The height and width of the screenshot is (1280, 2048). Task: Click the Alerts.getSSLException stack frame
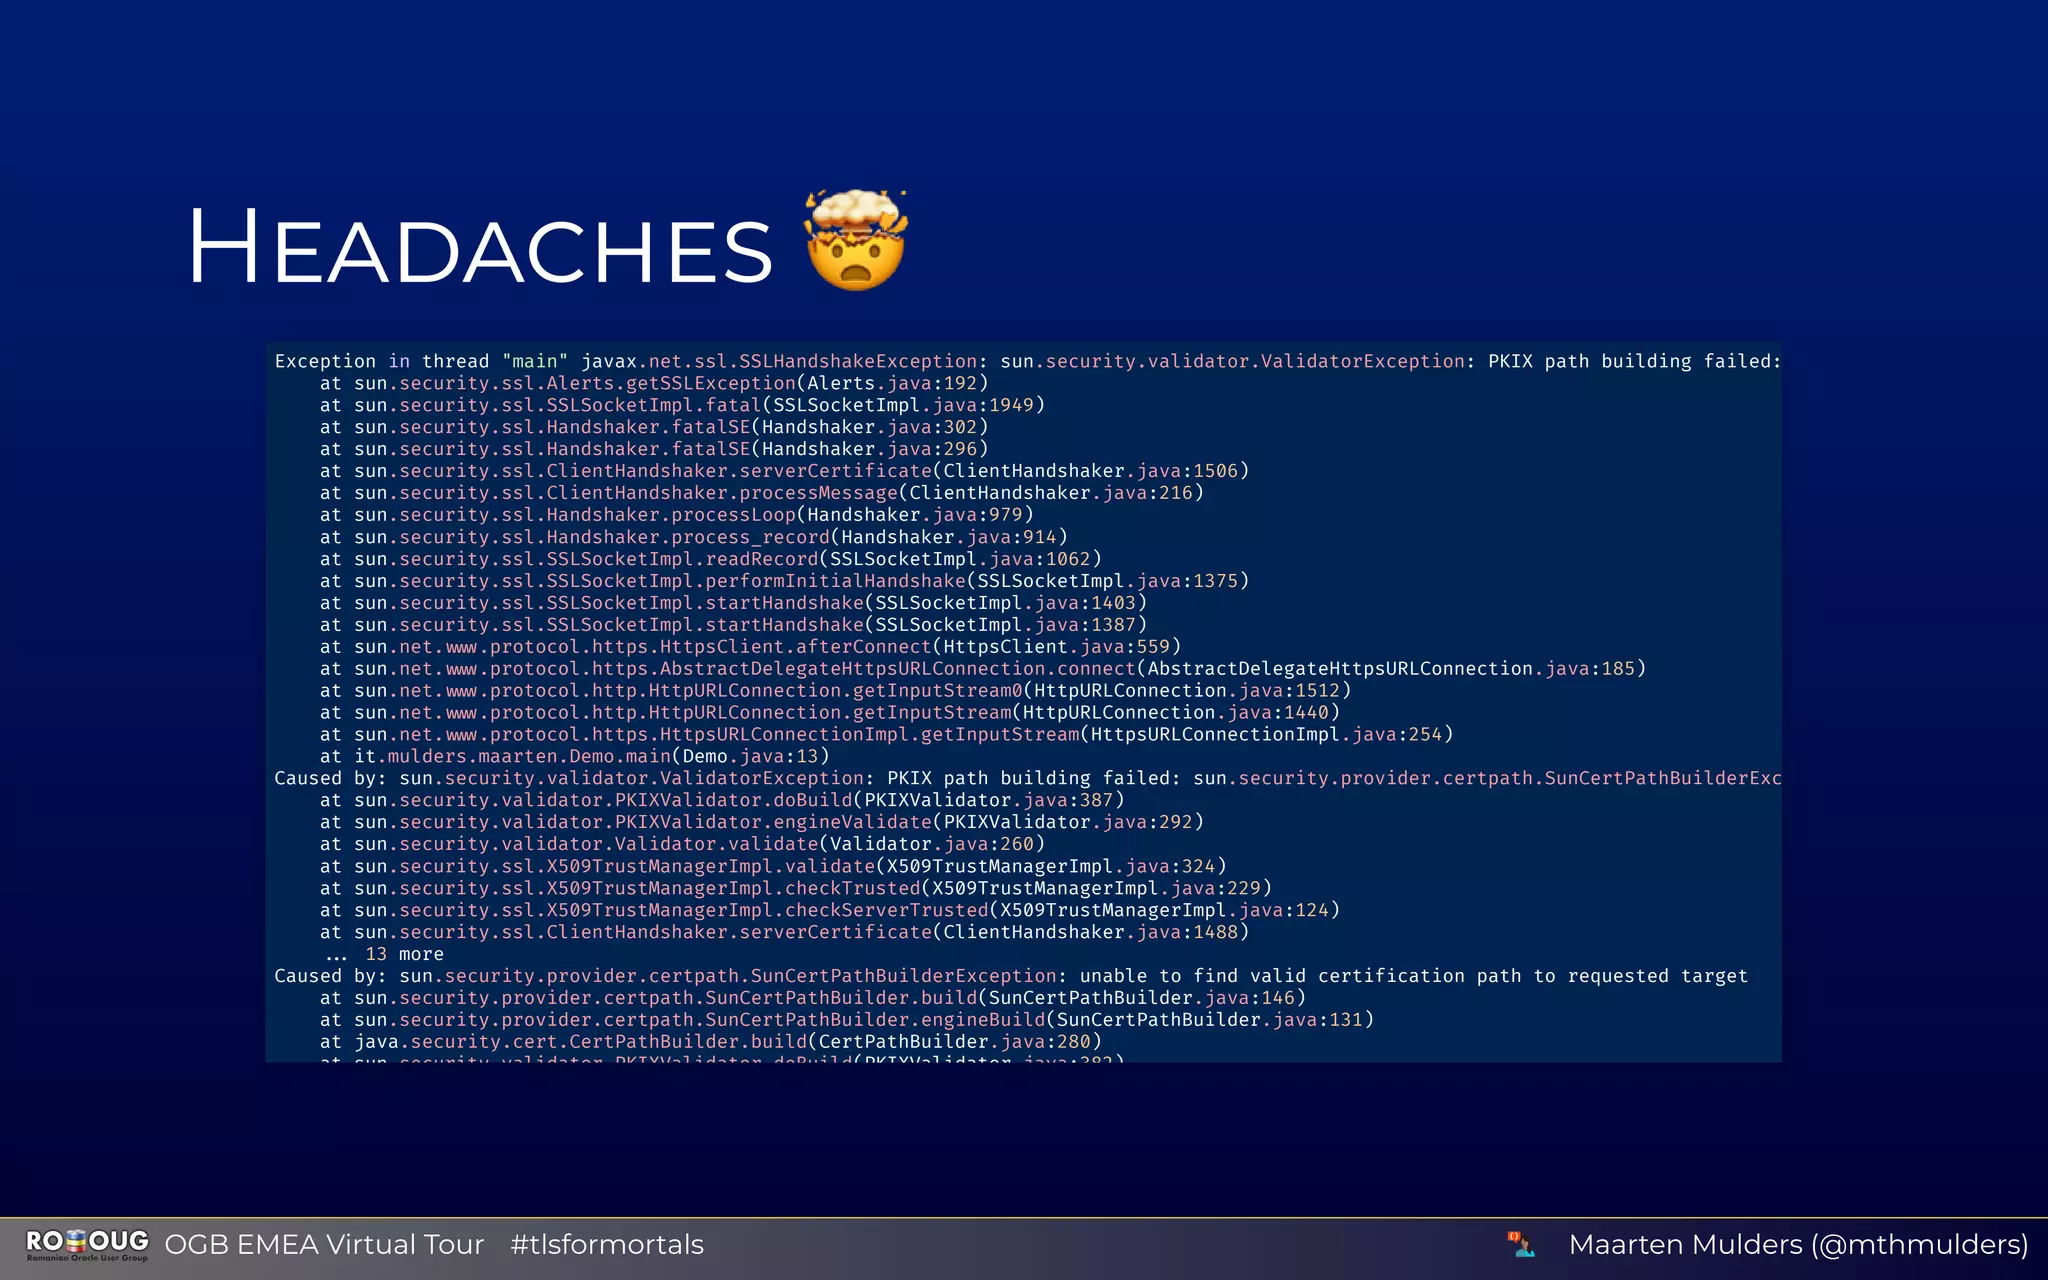(x=654, y=383)
